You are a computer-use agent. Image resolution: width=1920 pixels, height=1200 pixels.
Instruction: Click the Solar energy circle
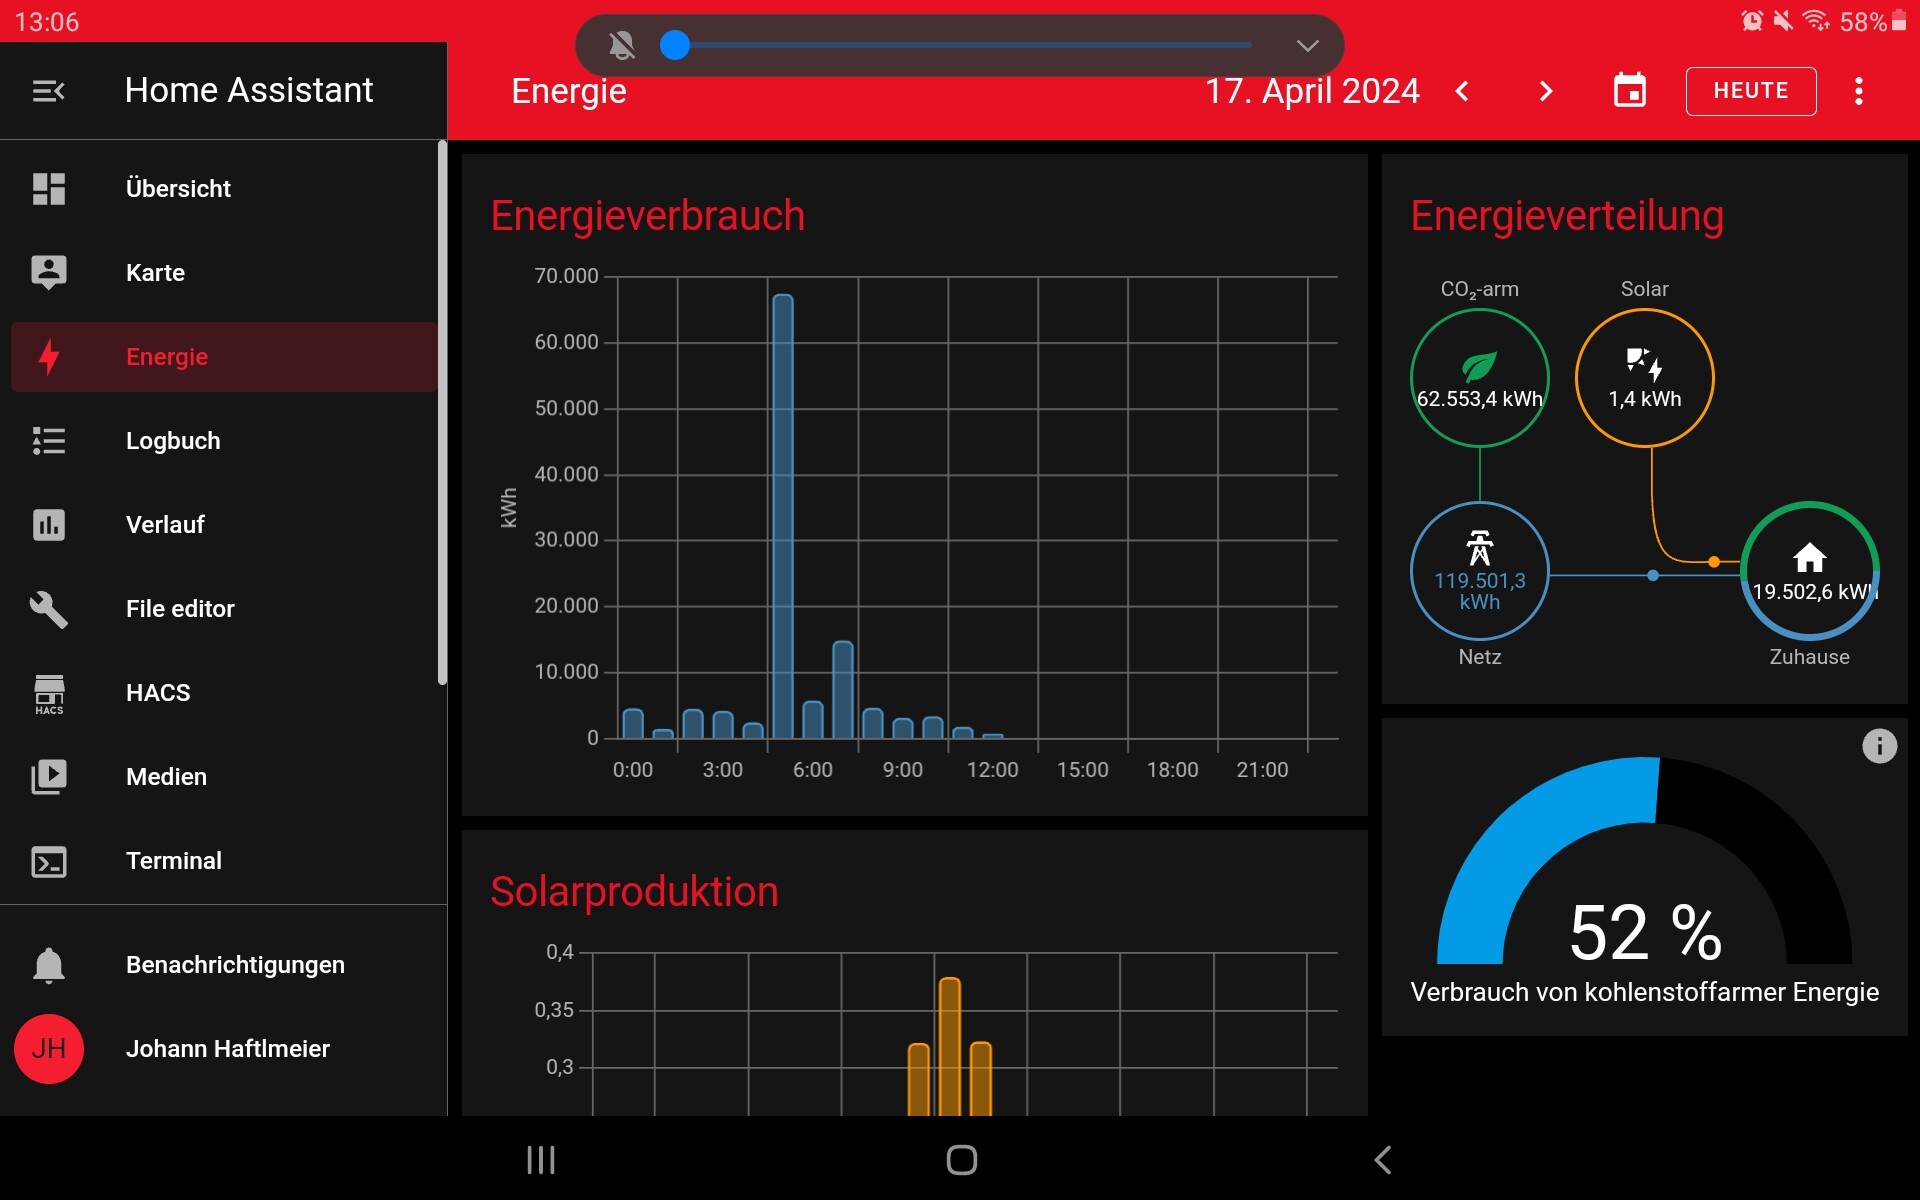1644,378
